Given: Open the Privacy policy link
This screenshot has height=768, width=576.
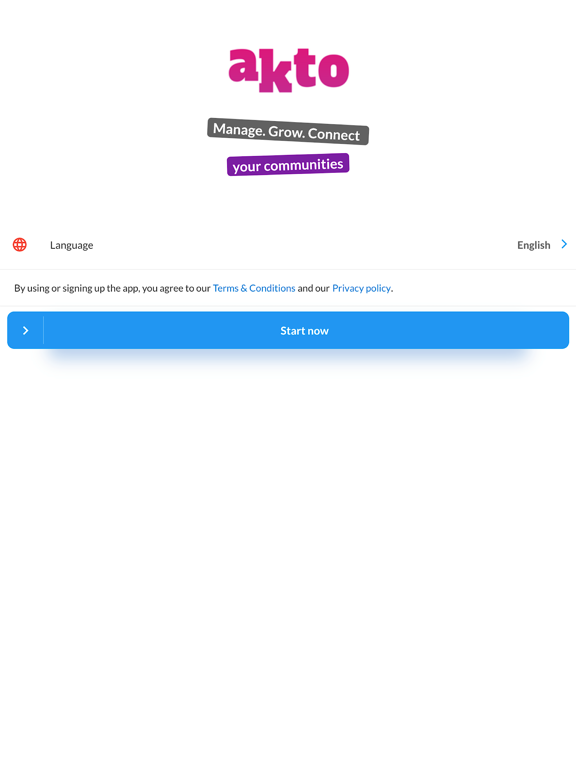Looking at the screenshot, I should (361, 288).
